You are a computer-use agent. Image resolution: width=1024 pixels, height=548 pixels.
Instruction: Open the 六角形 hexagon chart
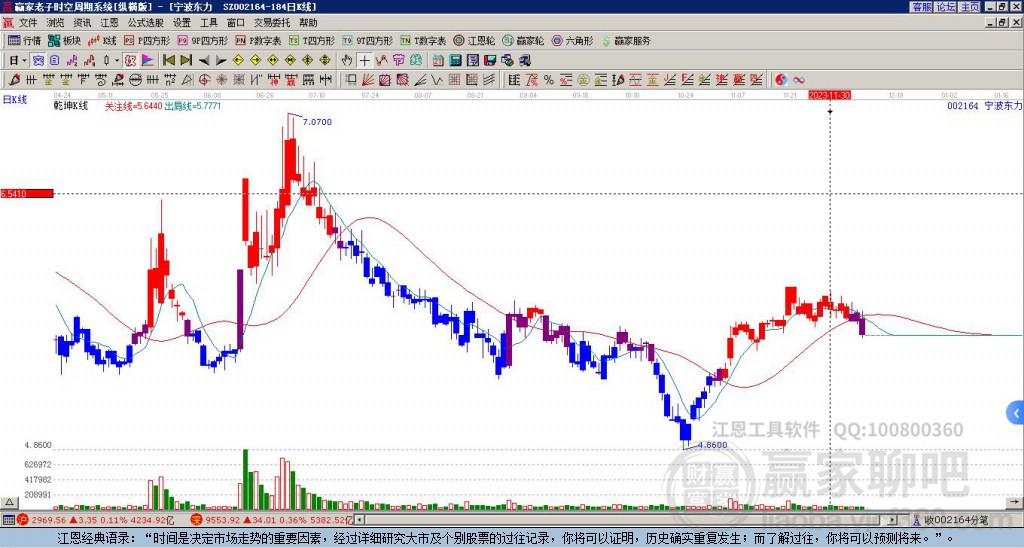(573, 40)
